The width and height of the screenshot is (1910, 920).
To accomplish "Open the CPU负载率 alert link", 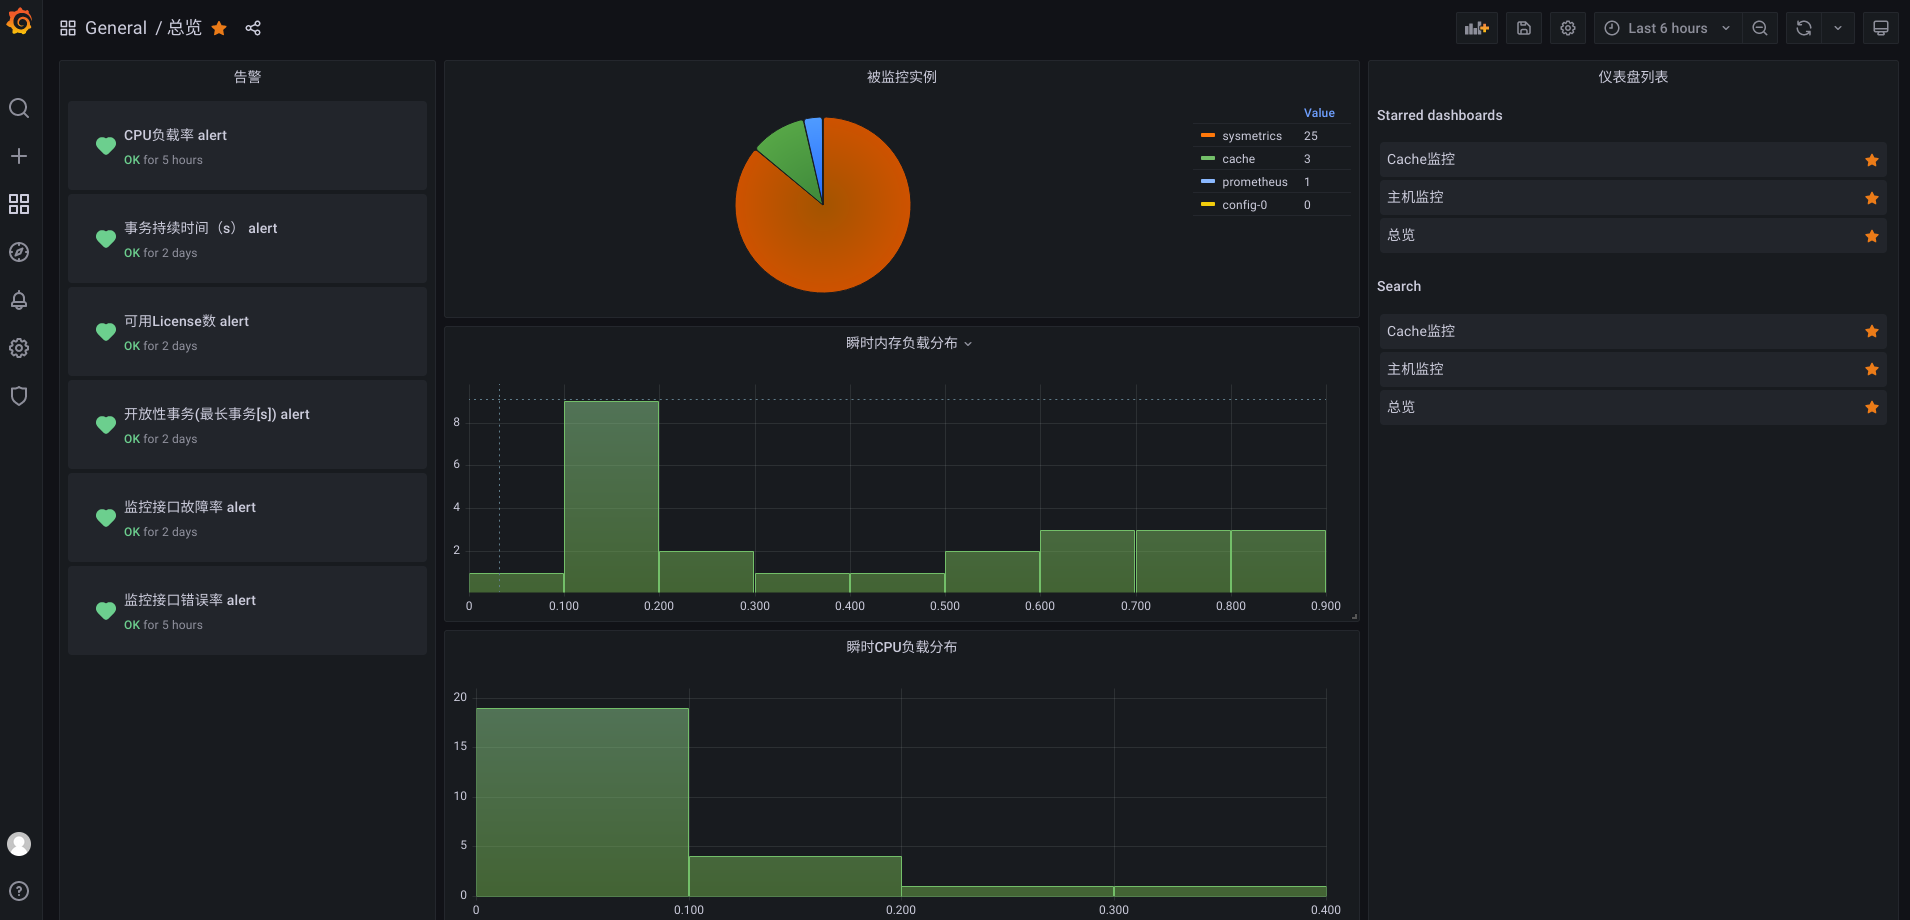I will (175, 135).
